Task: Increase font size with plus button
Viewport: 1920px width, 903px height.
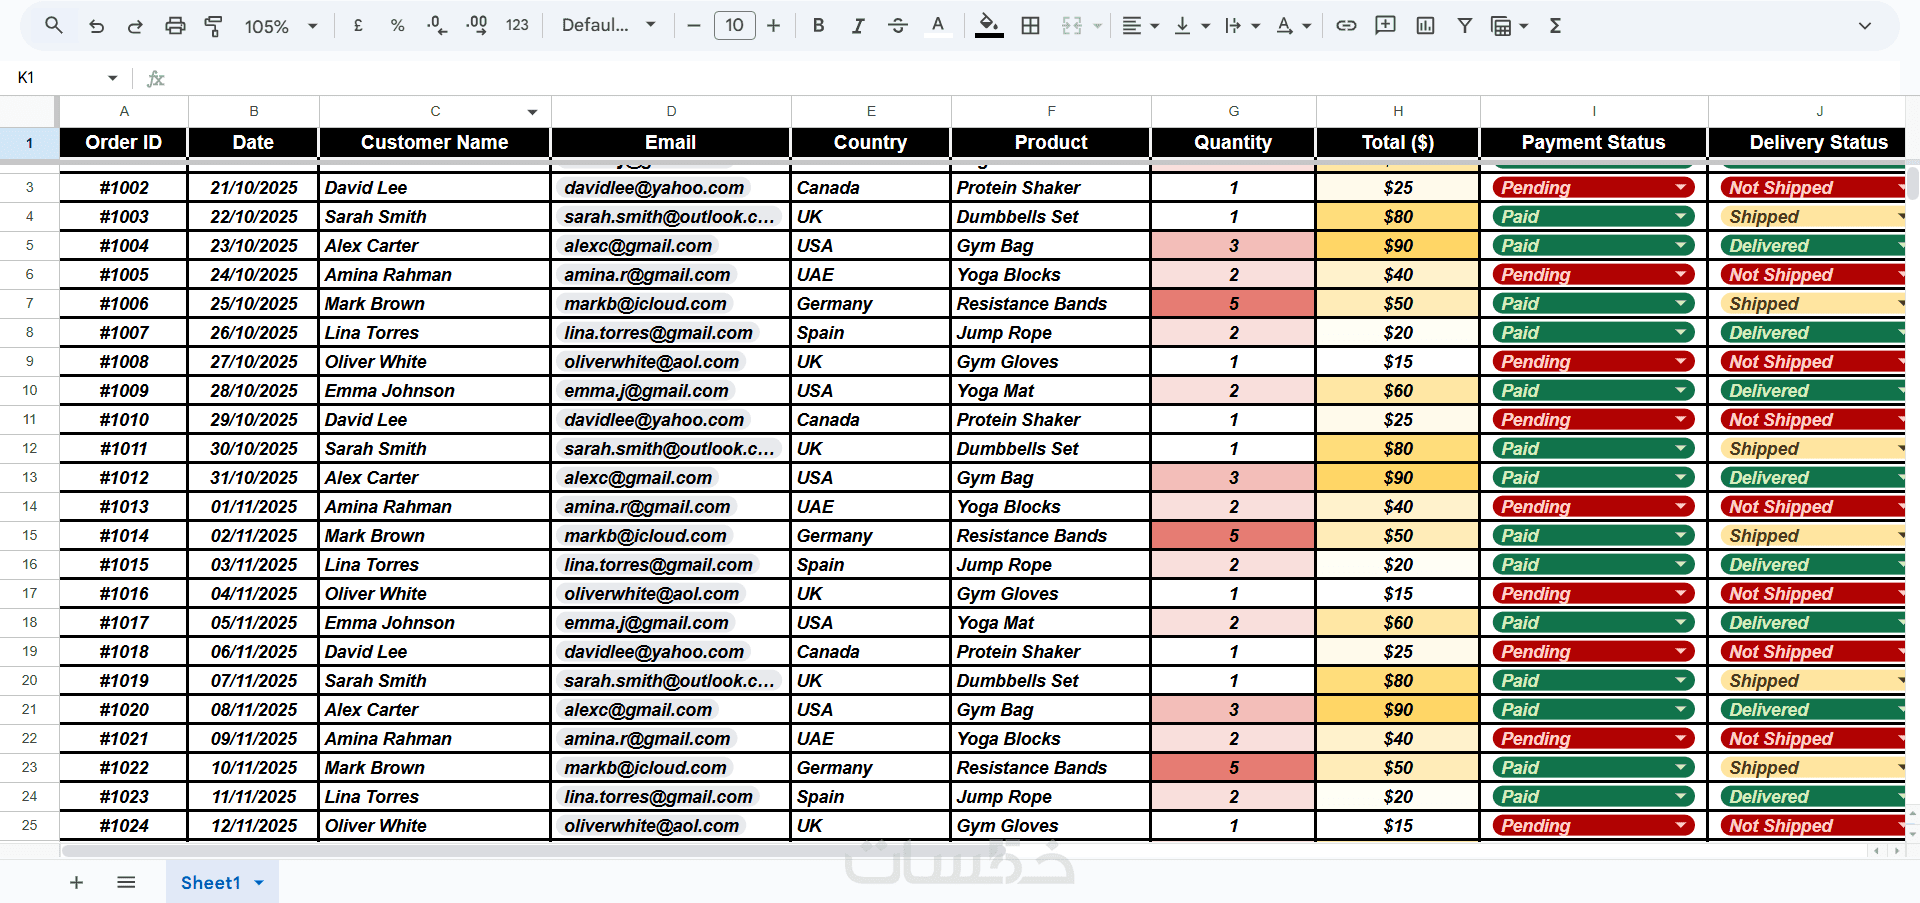Action: (773, 26)
